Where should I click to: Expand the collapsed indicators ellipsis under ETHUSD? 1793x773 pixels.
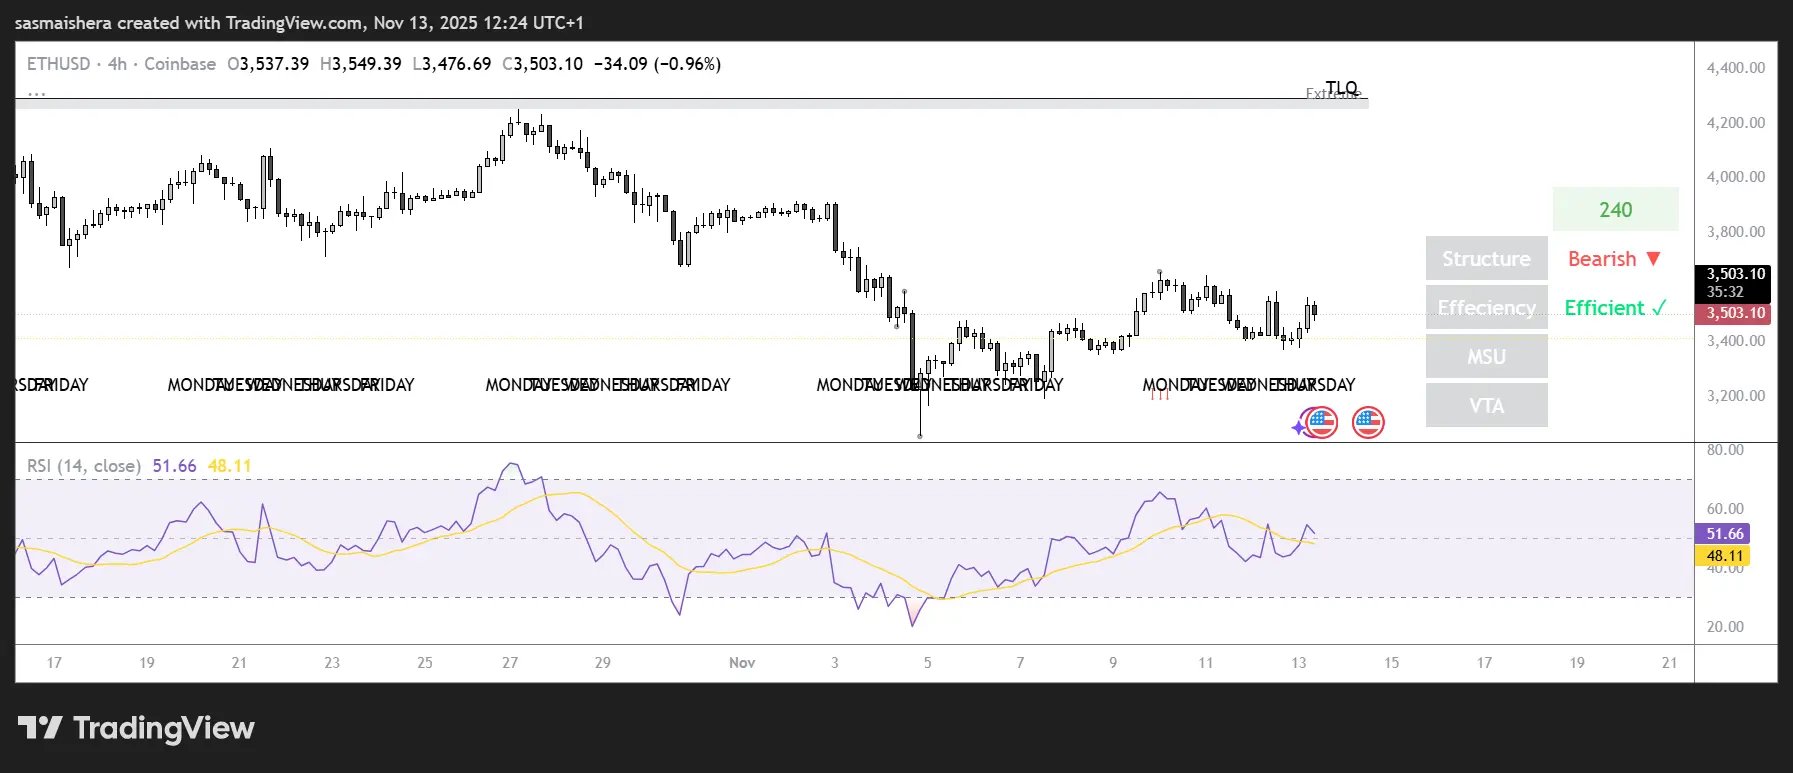(x=36, y=93)
